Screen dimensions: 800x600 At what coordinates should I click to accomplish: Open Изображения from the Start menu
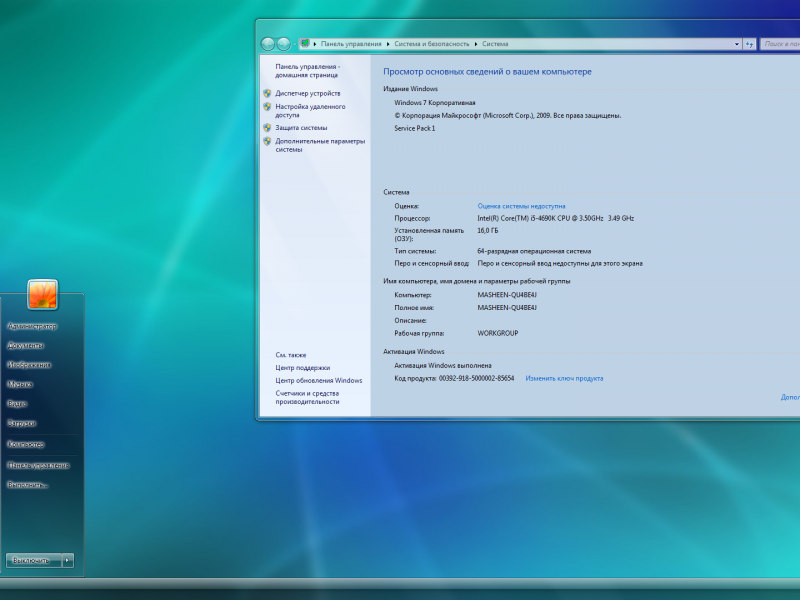click(x=29, y=365)
